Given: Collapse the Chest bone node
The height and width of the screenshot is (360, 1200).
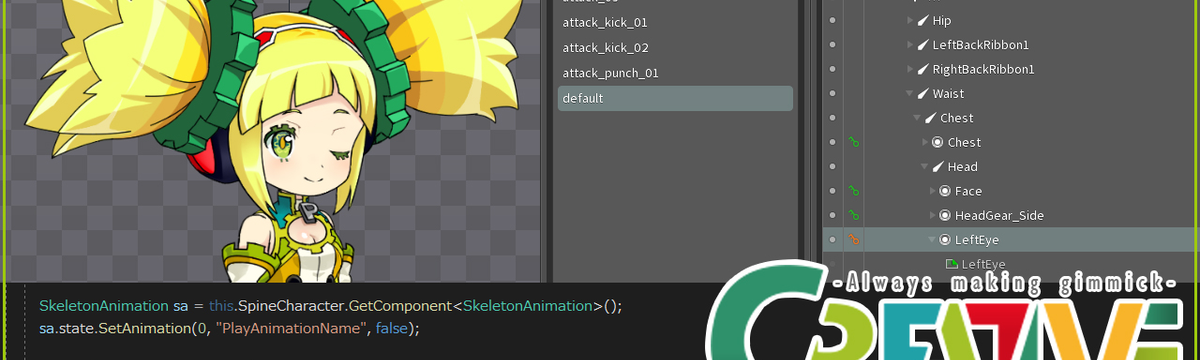Looking at the screenshot, I should click(x=917, y=118).
